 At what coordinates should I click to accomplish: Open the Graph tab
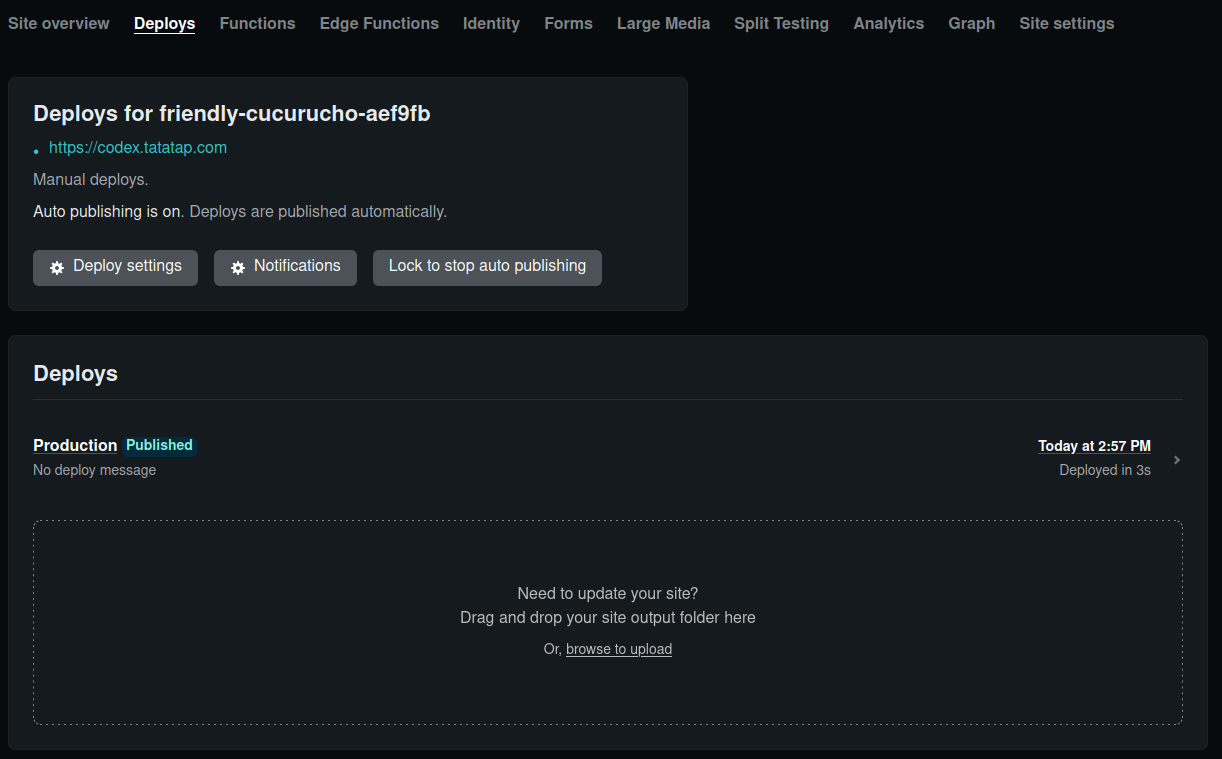pos(971,23)
